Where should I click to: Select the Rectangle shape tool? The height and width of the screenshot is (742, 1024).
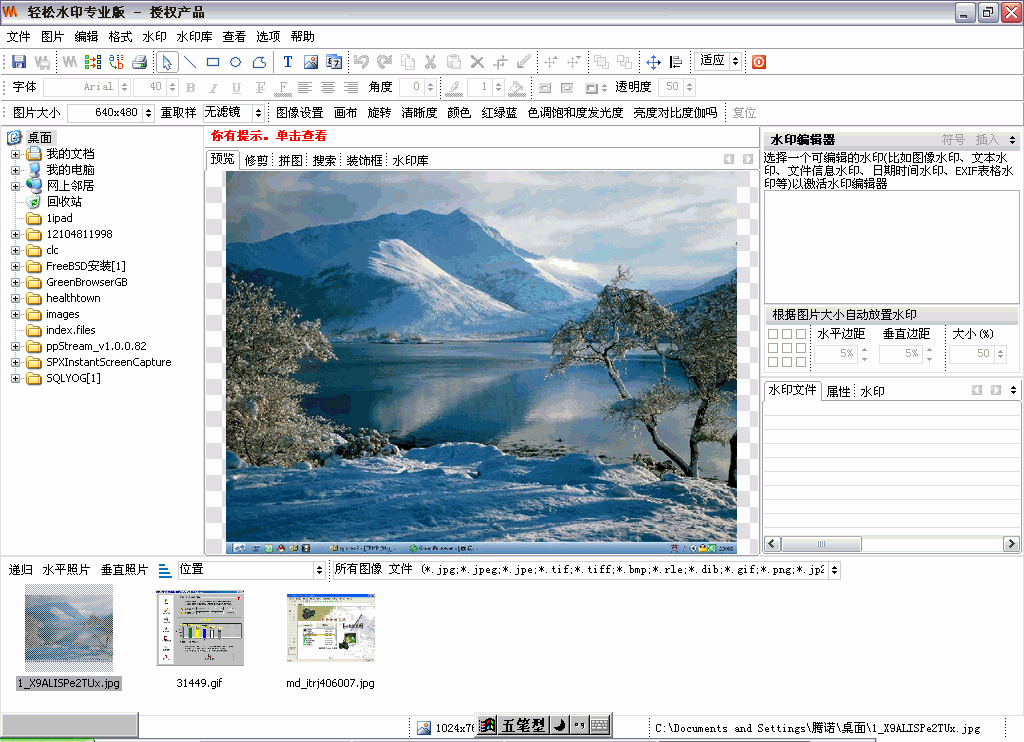click(213, 62)
